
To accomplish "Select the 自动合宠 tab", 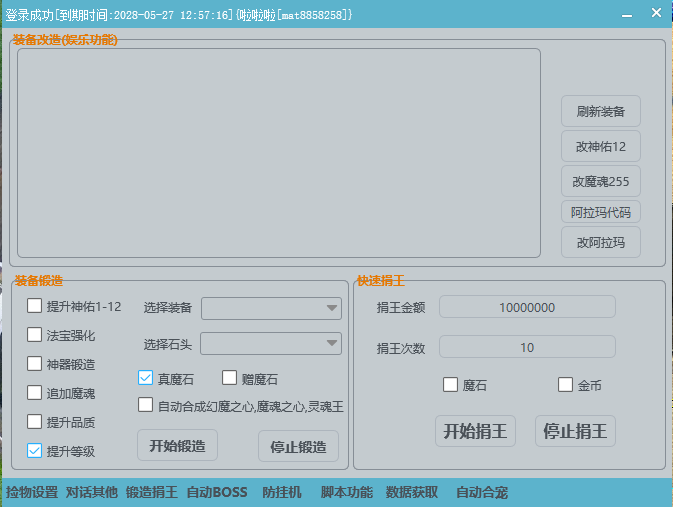I will pos(481,492).
